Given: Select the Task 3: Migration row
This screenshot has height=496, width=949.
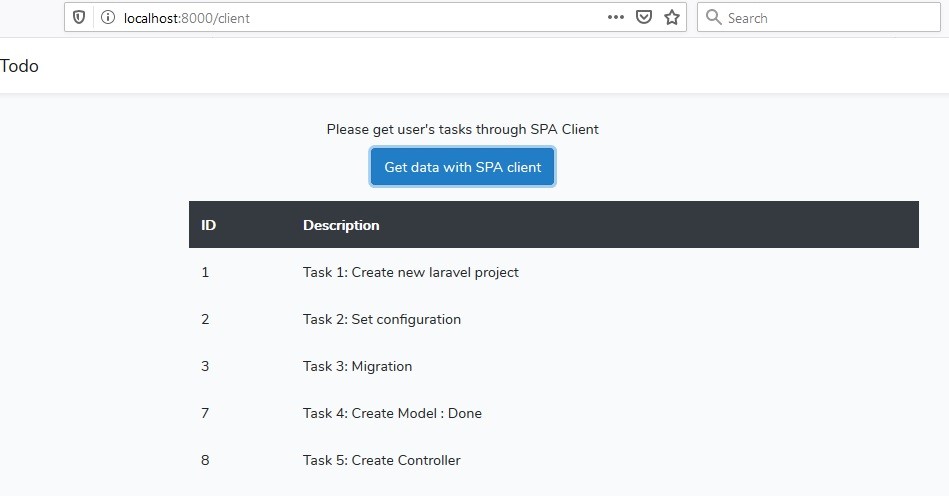Looking at the screenshot, I should tap(554, 366).
